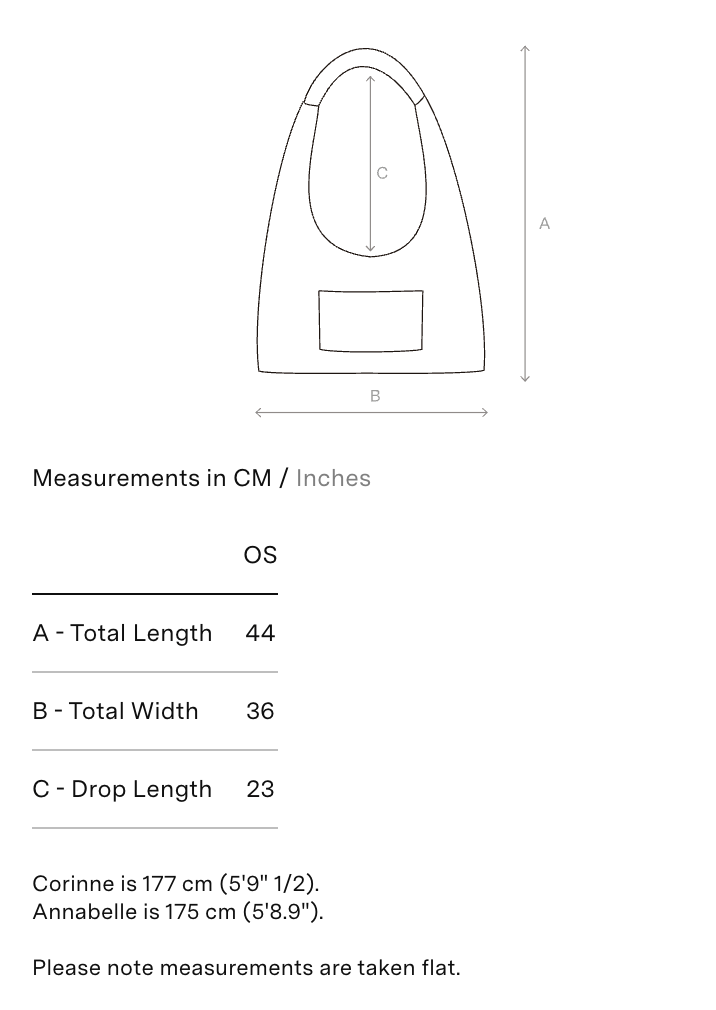Click the Corinne model height text
The width and height of the screenshot is (716, 1010).
point(176,884)
